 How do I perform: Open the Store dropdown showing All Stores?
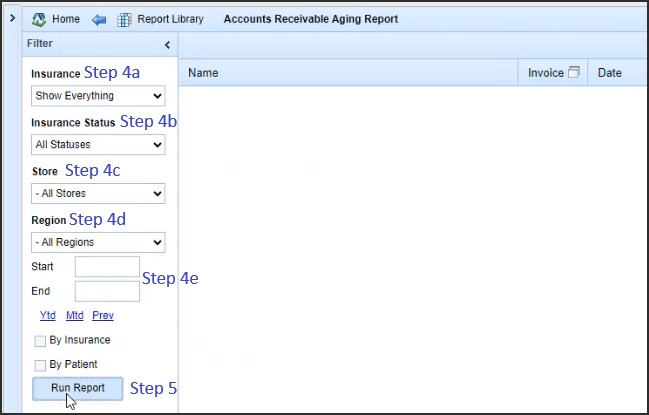98,193
